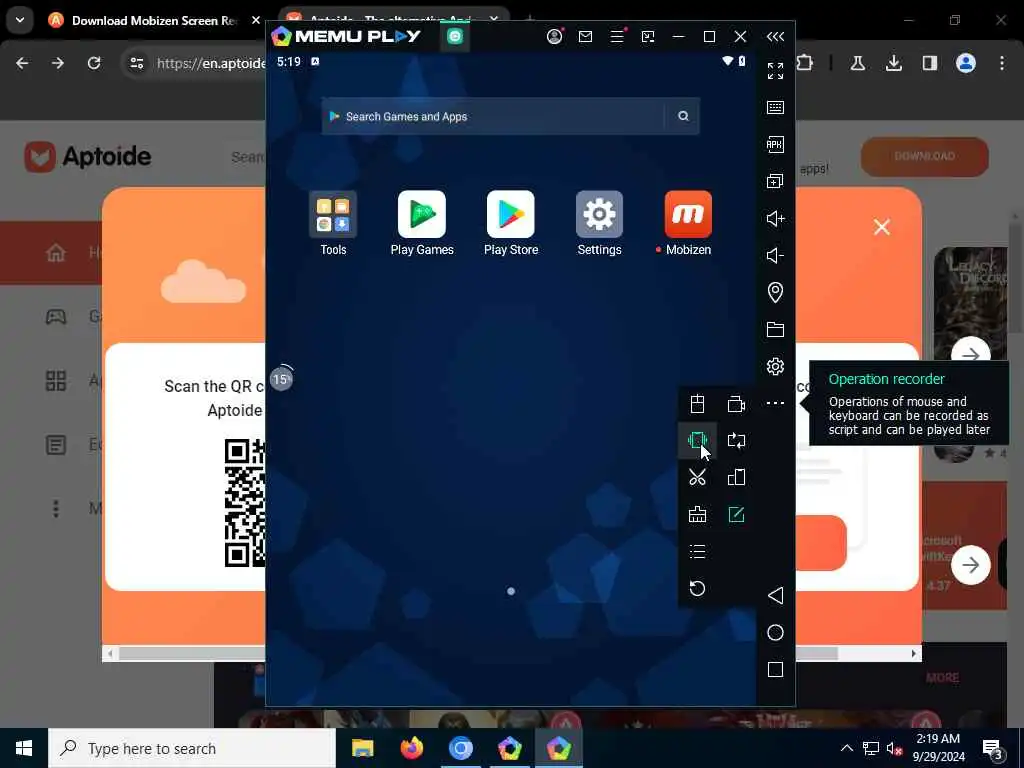Collapse MEmu sidebar with triple-chevron icon
The image size is (1024, 768).
pyautogui.click(x=775, y=37)
